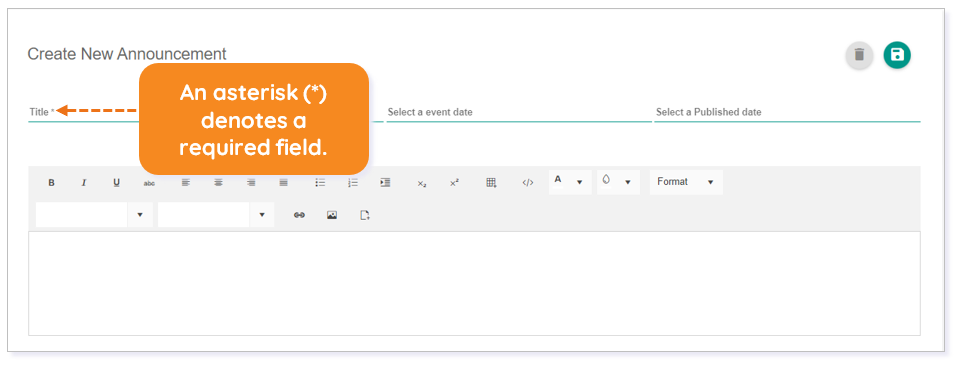Align text right
This screenshot has height=366, width=964.
point(251,183)
